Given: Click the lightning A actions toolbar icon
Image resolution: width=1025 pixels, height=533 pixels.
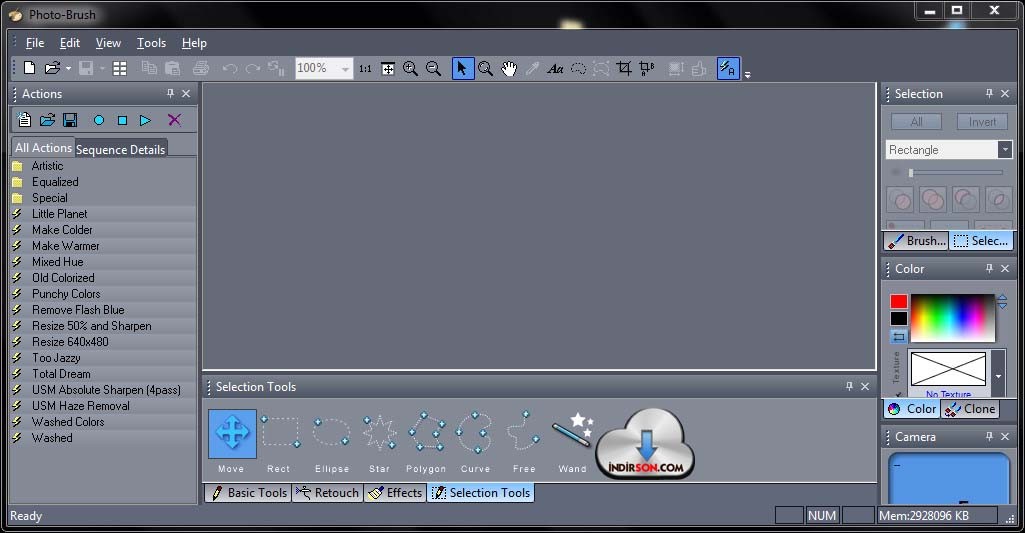Looking at the screenshot, I should [728, 69].
